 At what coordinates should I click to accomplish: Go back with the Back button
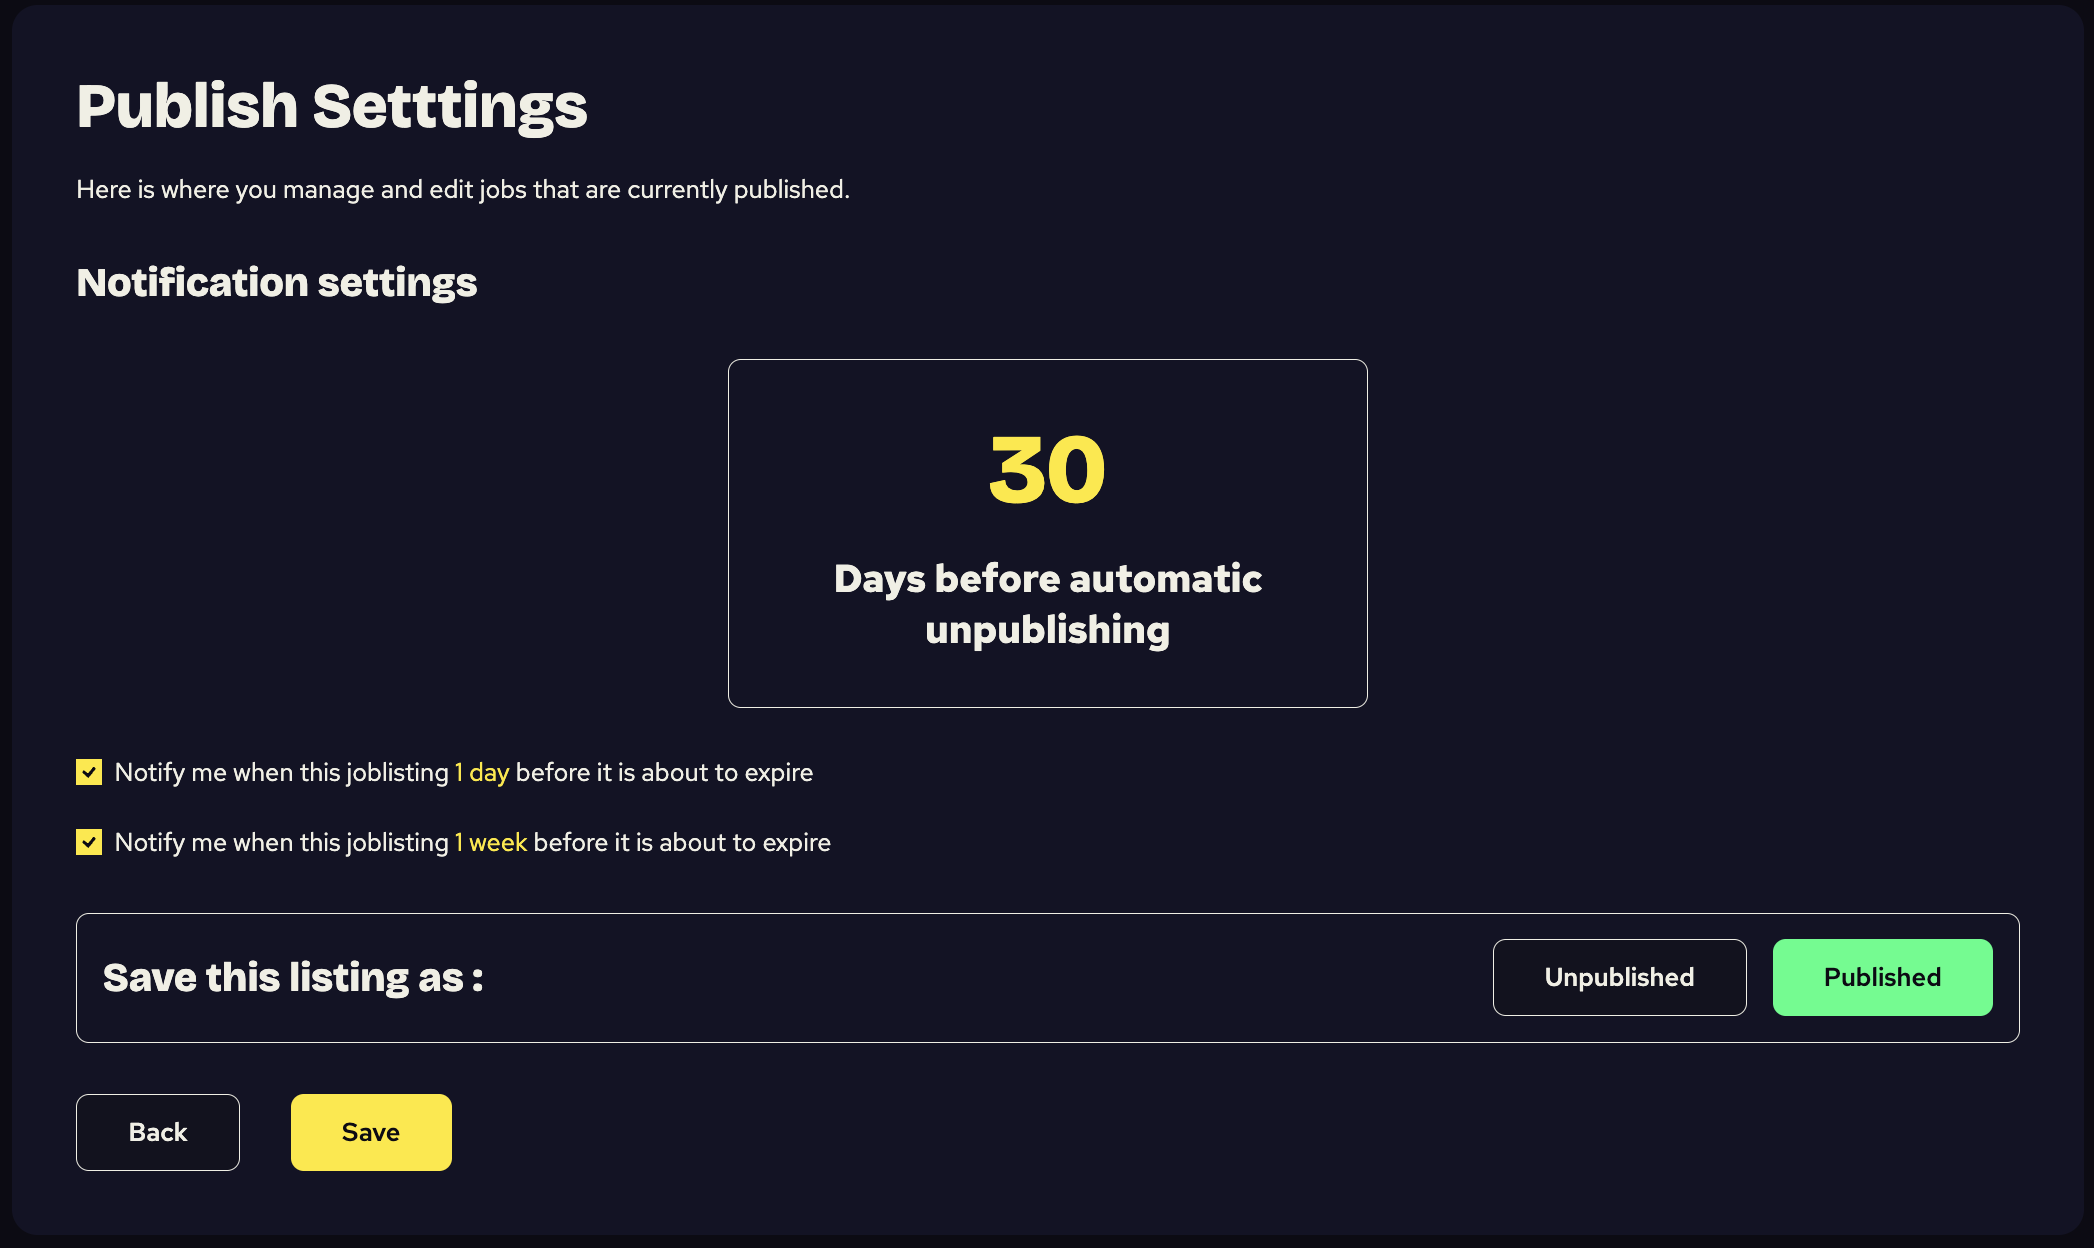pos(158,1132)
